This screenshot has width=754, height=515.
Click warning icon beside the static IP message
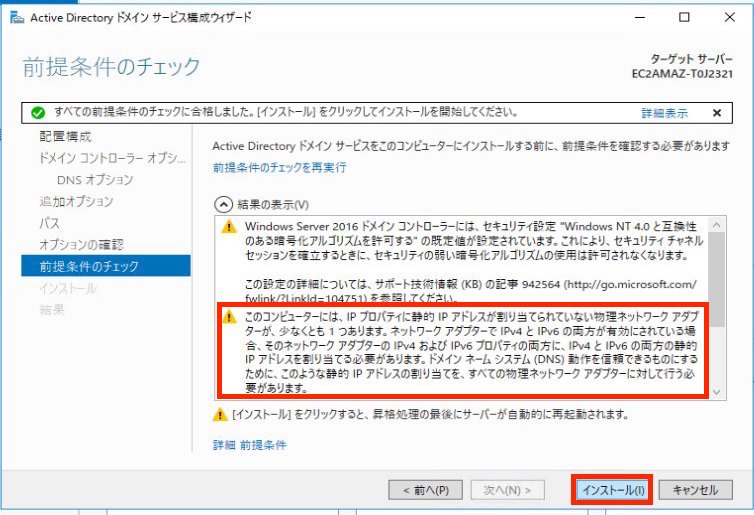pos(229,316)
